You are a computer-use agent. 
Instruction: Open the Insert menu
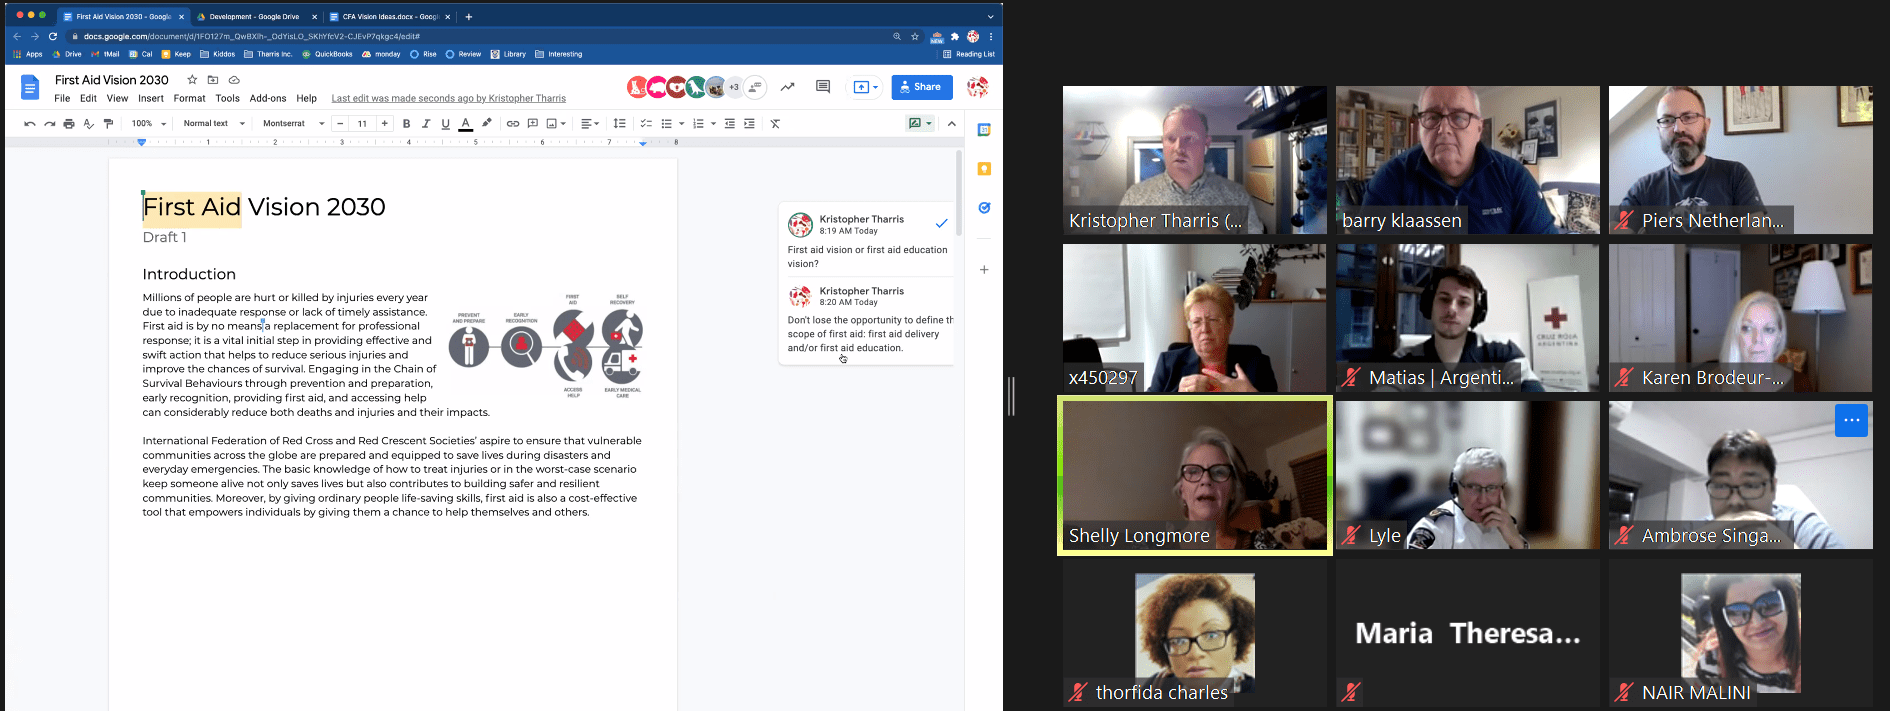(151, 99)
